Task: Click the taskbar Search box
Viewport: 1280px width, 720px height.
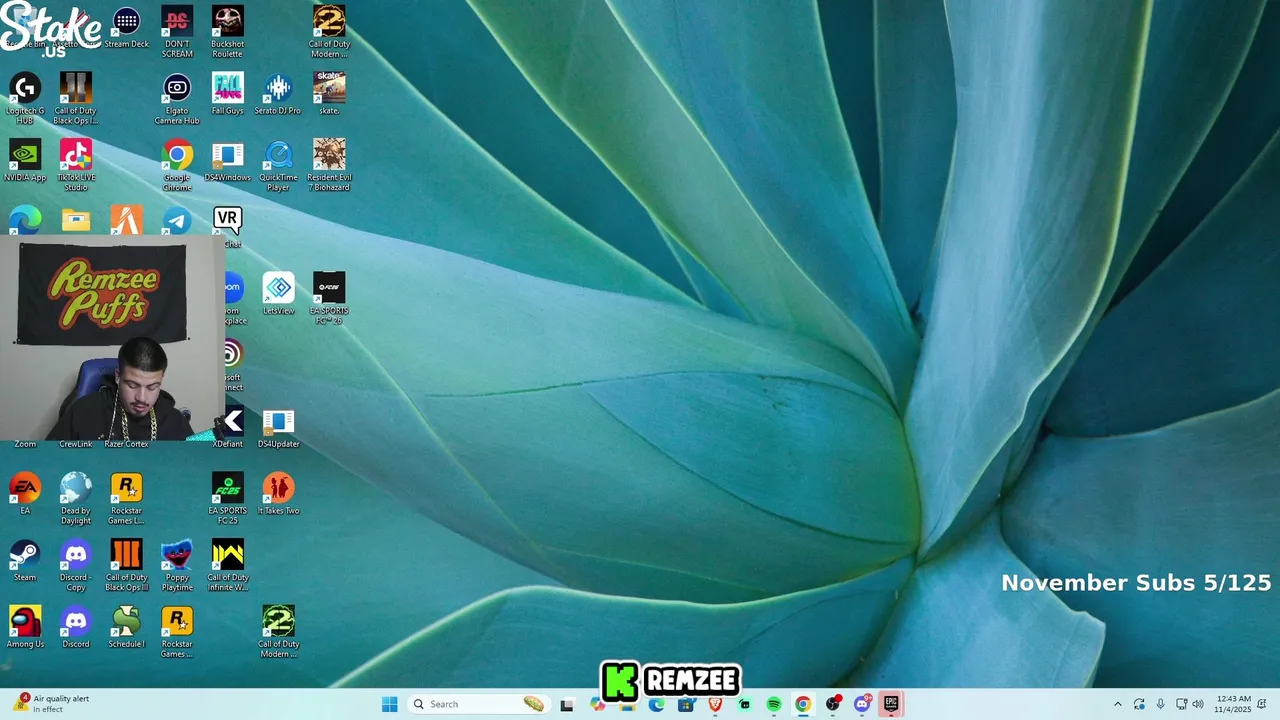Action: click(x=479, y=704)
